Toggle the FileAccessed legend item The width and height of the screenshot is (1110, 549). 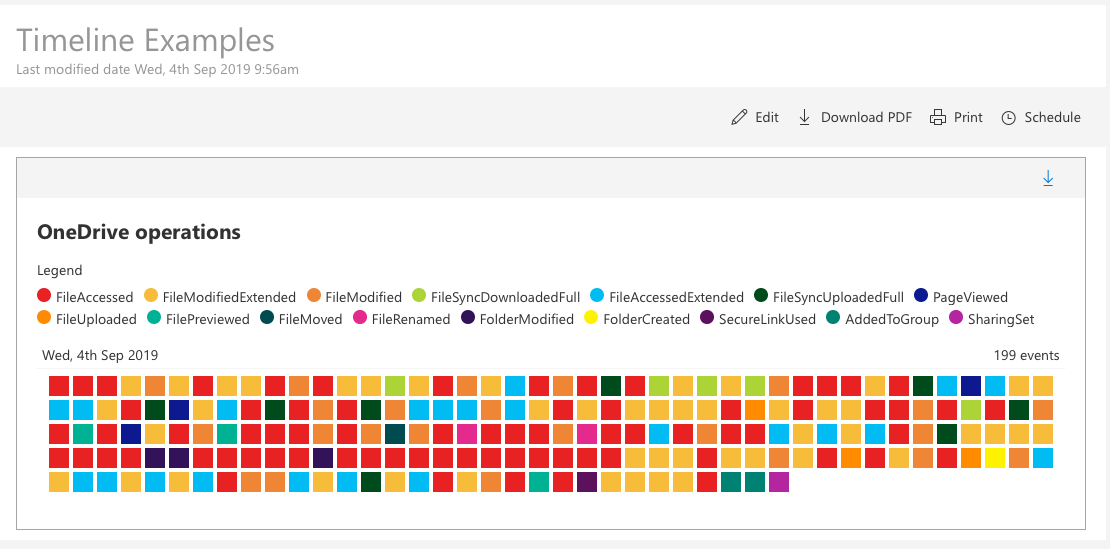click(85, 297)
